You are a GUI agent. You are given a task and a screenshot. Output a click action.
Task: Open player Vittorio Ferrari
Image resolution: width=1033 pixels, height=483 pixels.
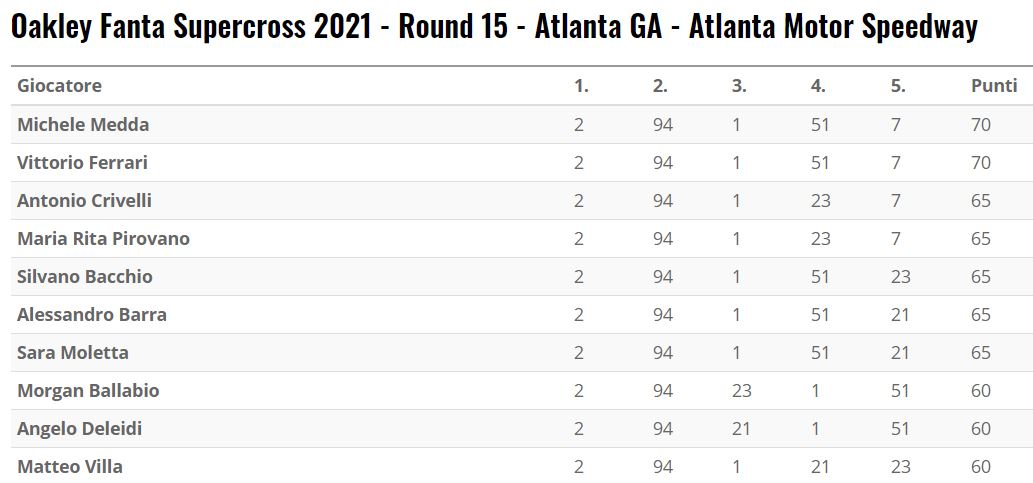(x=82, y=162)
